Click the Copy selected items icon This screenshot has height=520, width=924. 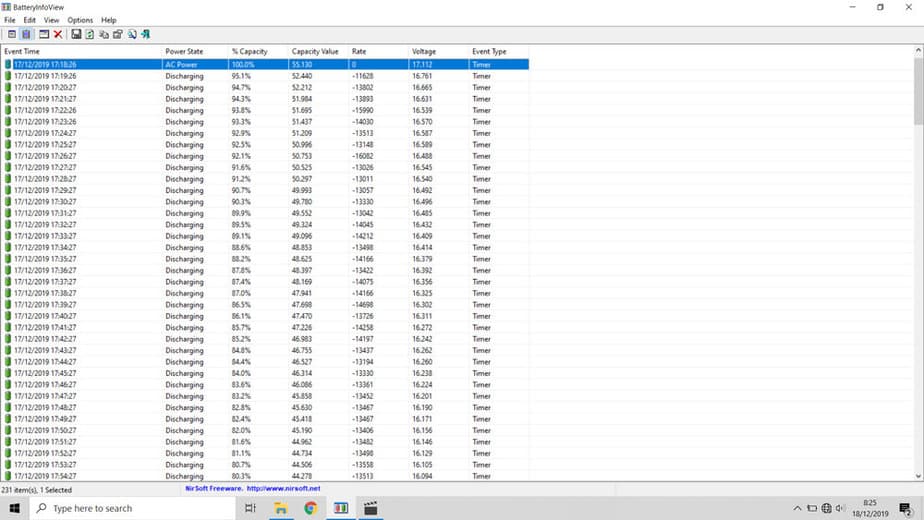tap(104, 34)
